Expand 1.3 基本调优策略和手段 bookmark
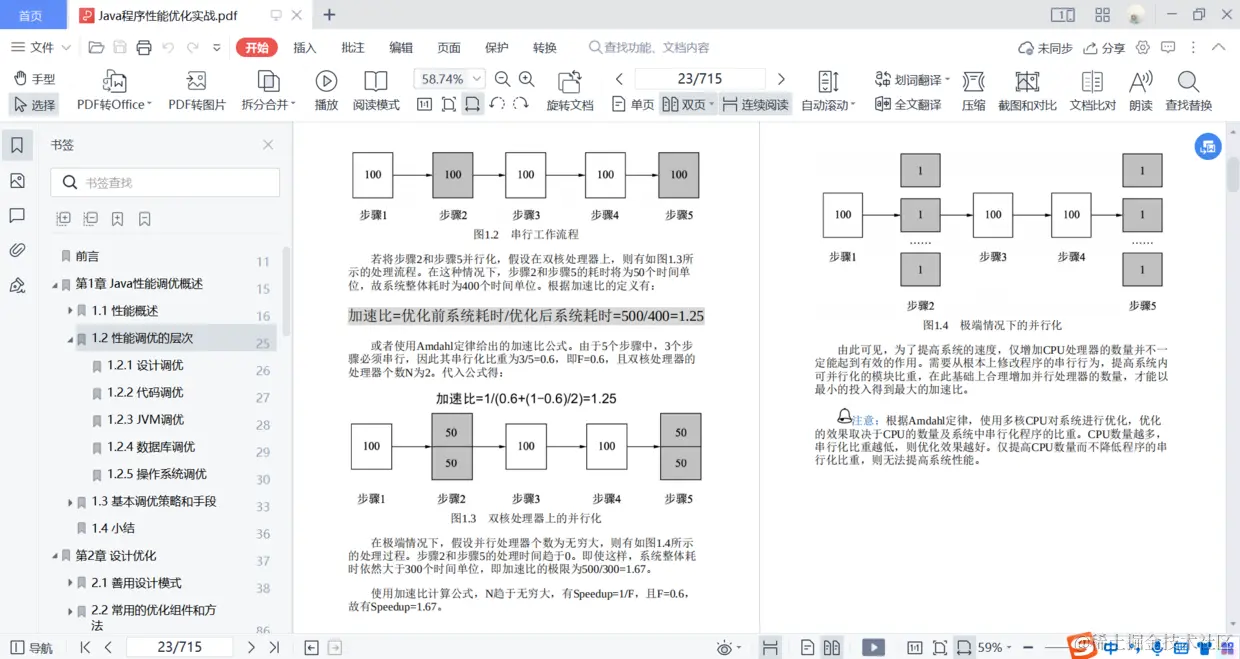 (70, 502)
